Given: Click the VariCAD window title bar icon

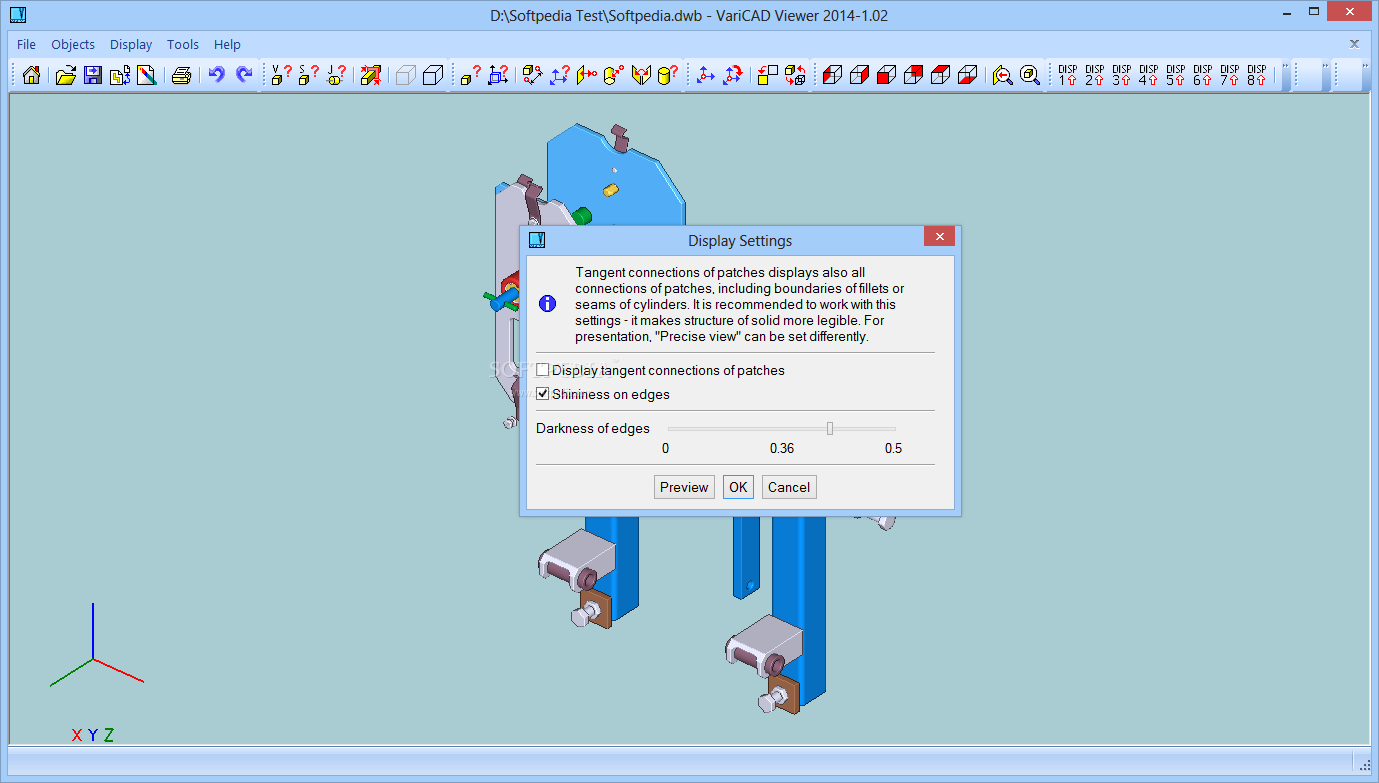Looking at the screenshot, I should tap(18, 15).
